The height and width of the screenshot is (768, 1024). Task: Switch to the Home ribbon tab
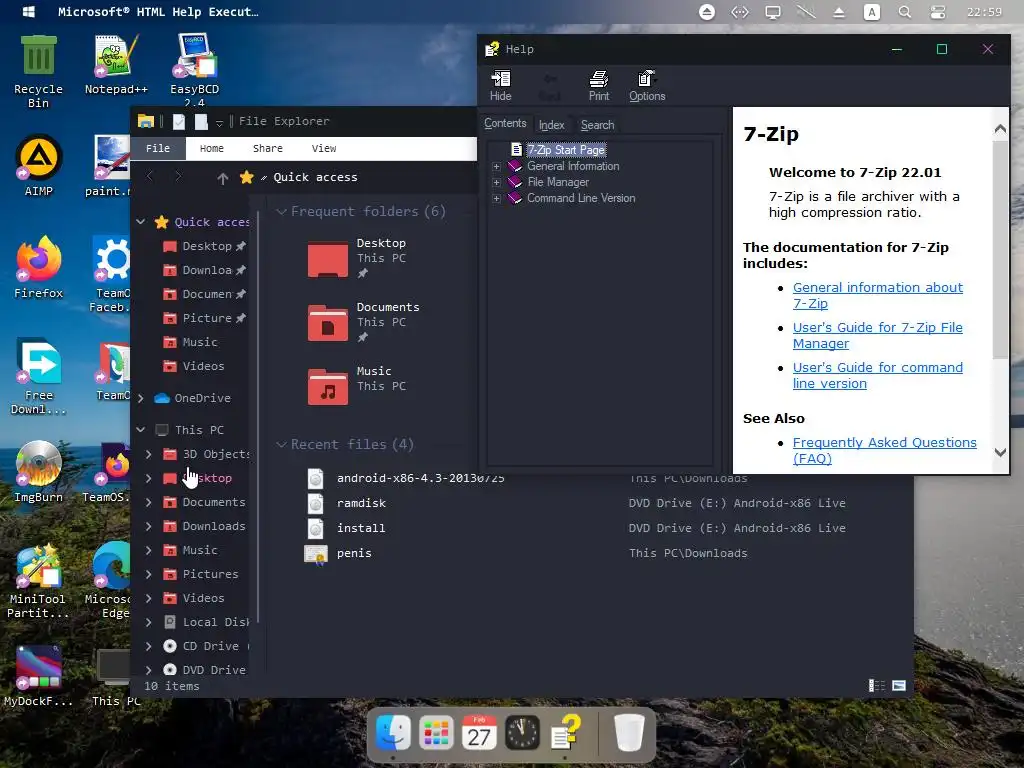tap(212, 148)
